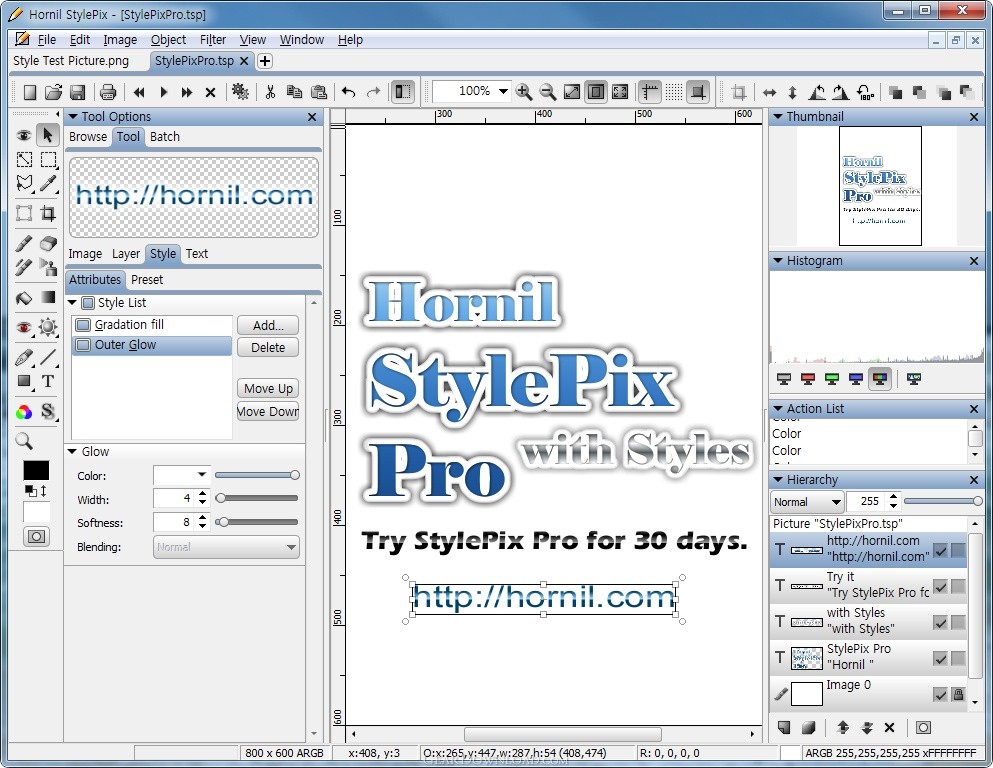Screen dimensions: 993x768
Task: Click the delete layer X icon in Hierarchy
Action: point(889,727)
